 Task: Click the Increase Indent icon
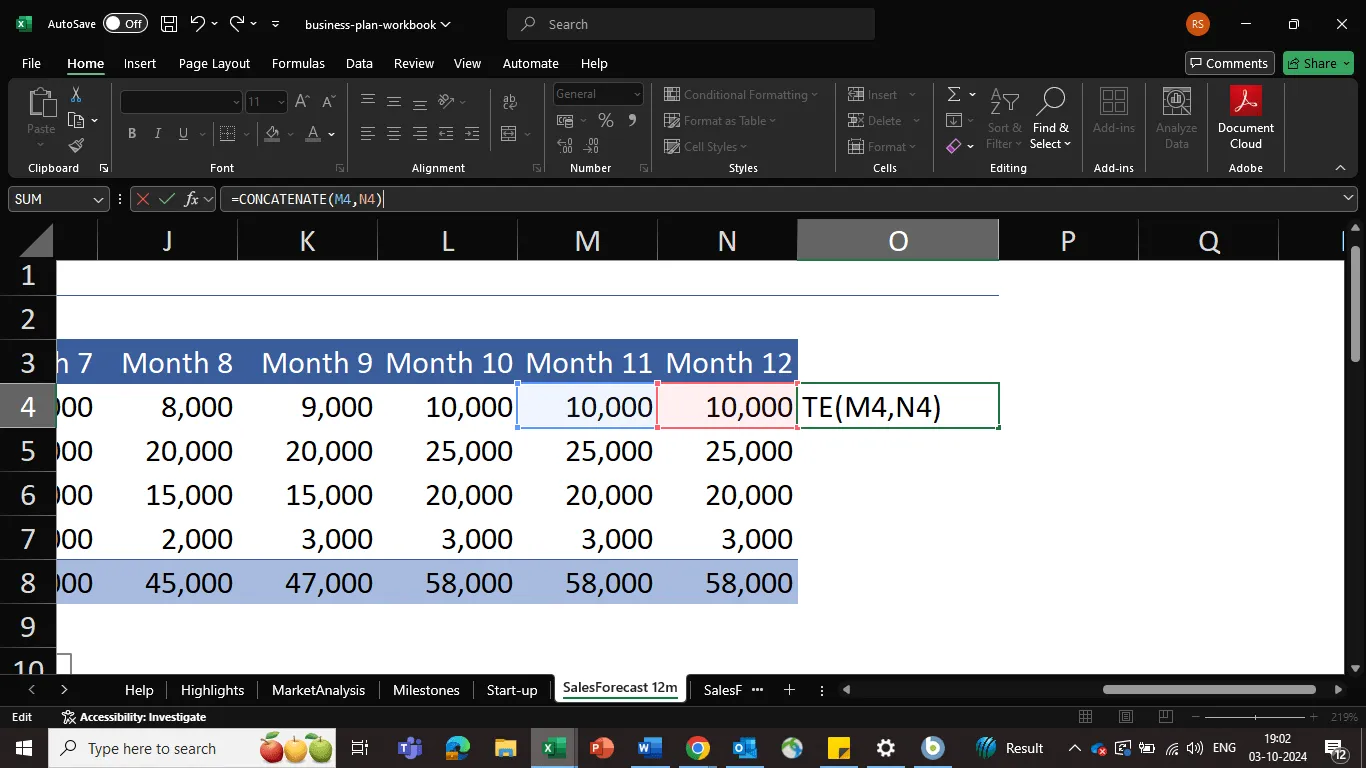(x=472, y=133)
